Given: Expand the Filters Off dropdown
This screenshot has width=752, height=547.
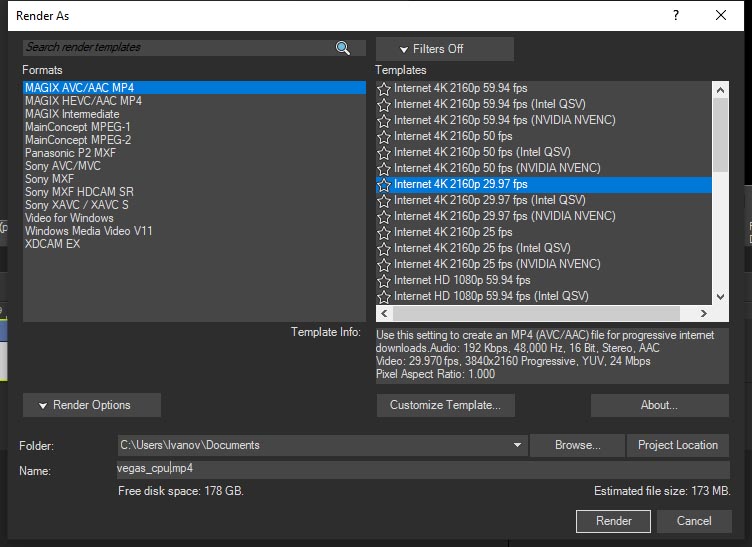Looking at the screenshot, I should [445, 49].
